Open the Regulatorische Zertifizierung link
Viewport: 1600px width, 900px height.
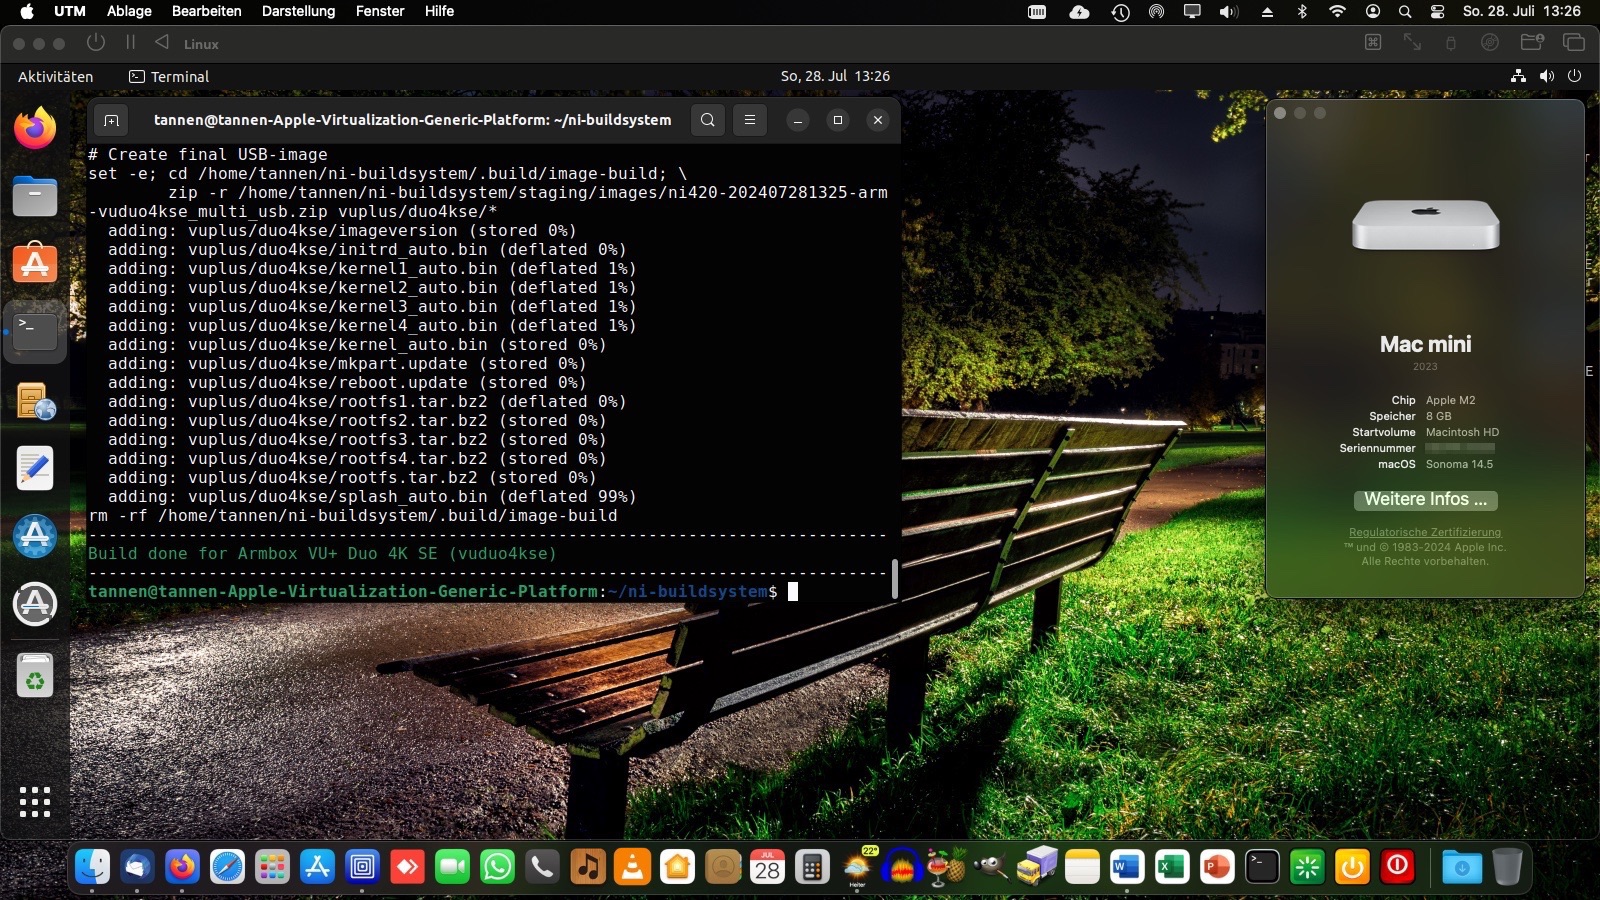point(1425,532)
